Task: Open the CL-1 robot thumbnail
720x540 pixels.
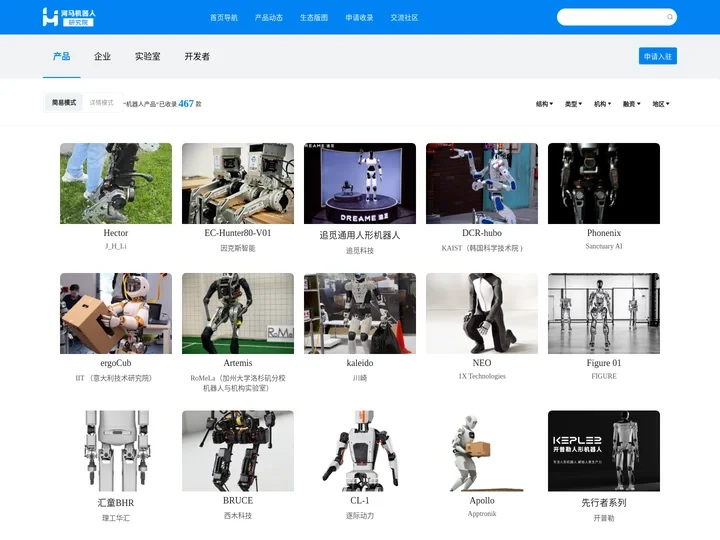Action: click(360, 451)
